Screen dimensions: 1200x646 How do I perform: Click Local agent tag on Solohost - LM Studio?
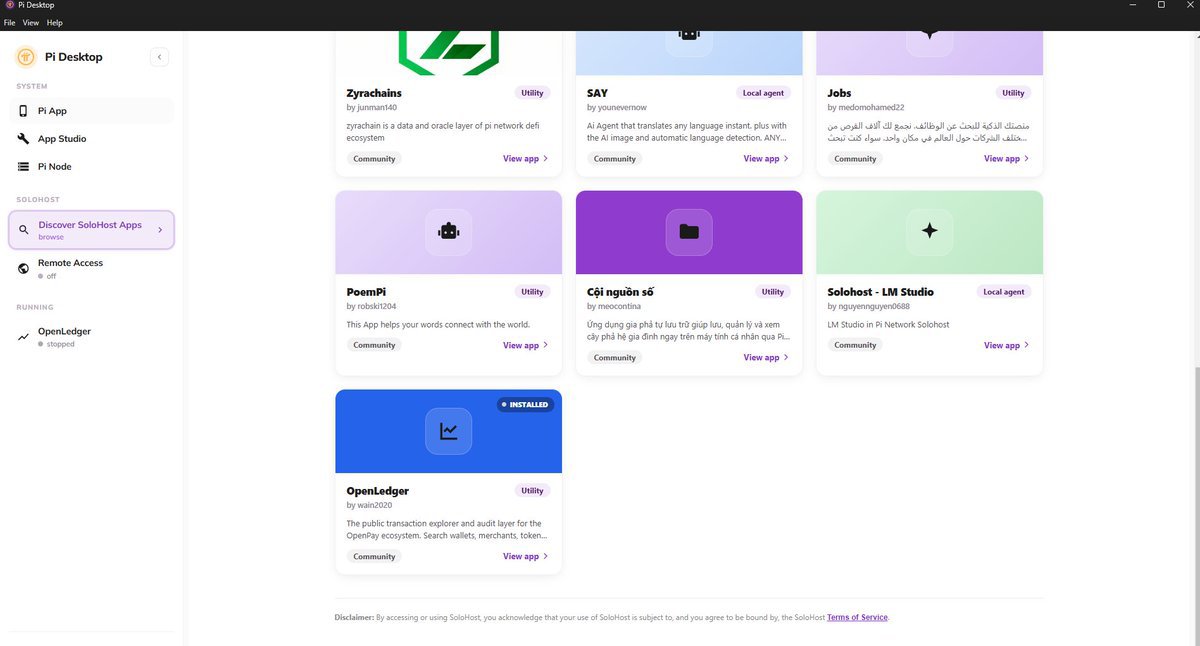tap(1004, 292)
